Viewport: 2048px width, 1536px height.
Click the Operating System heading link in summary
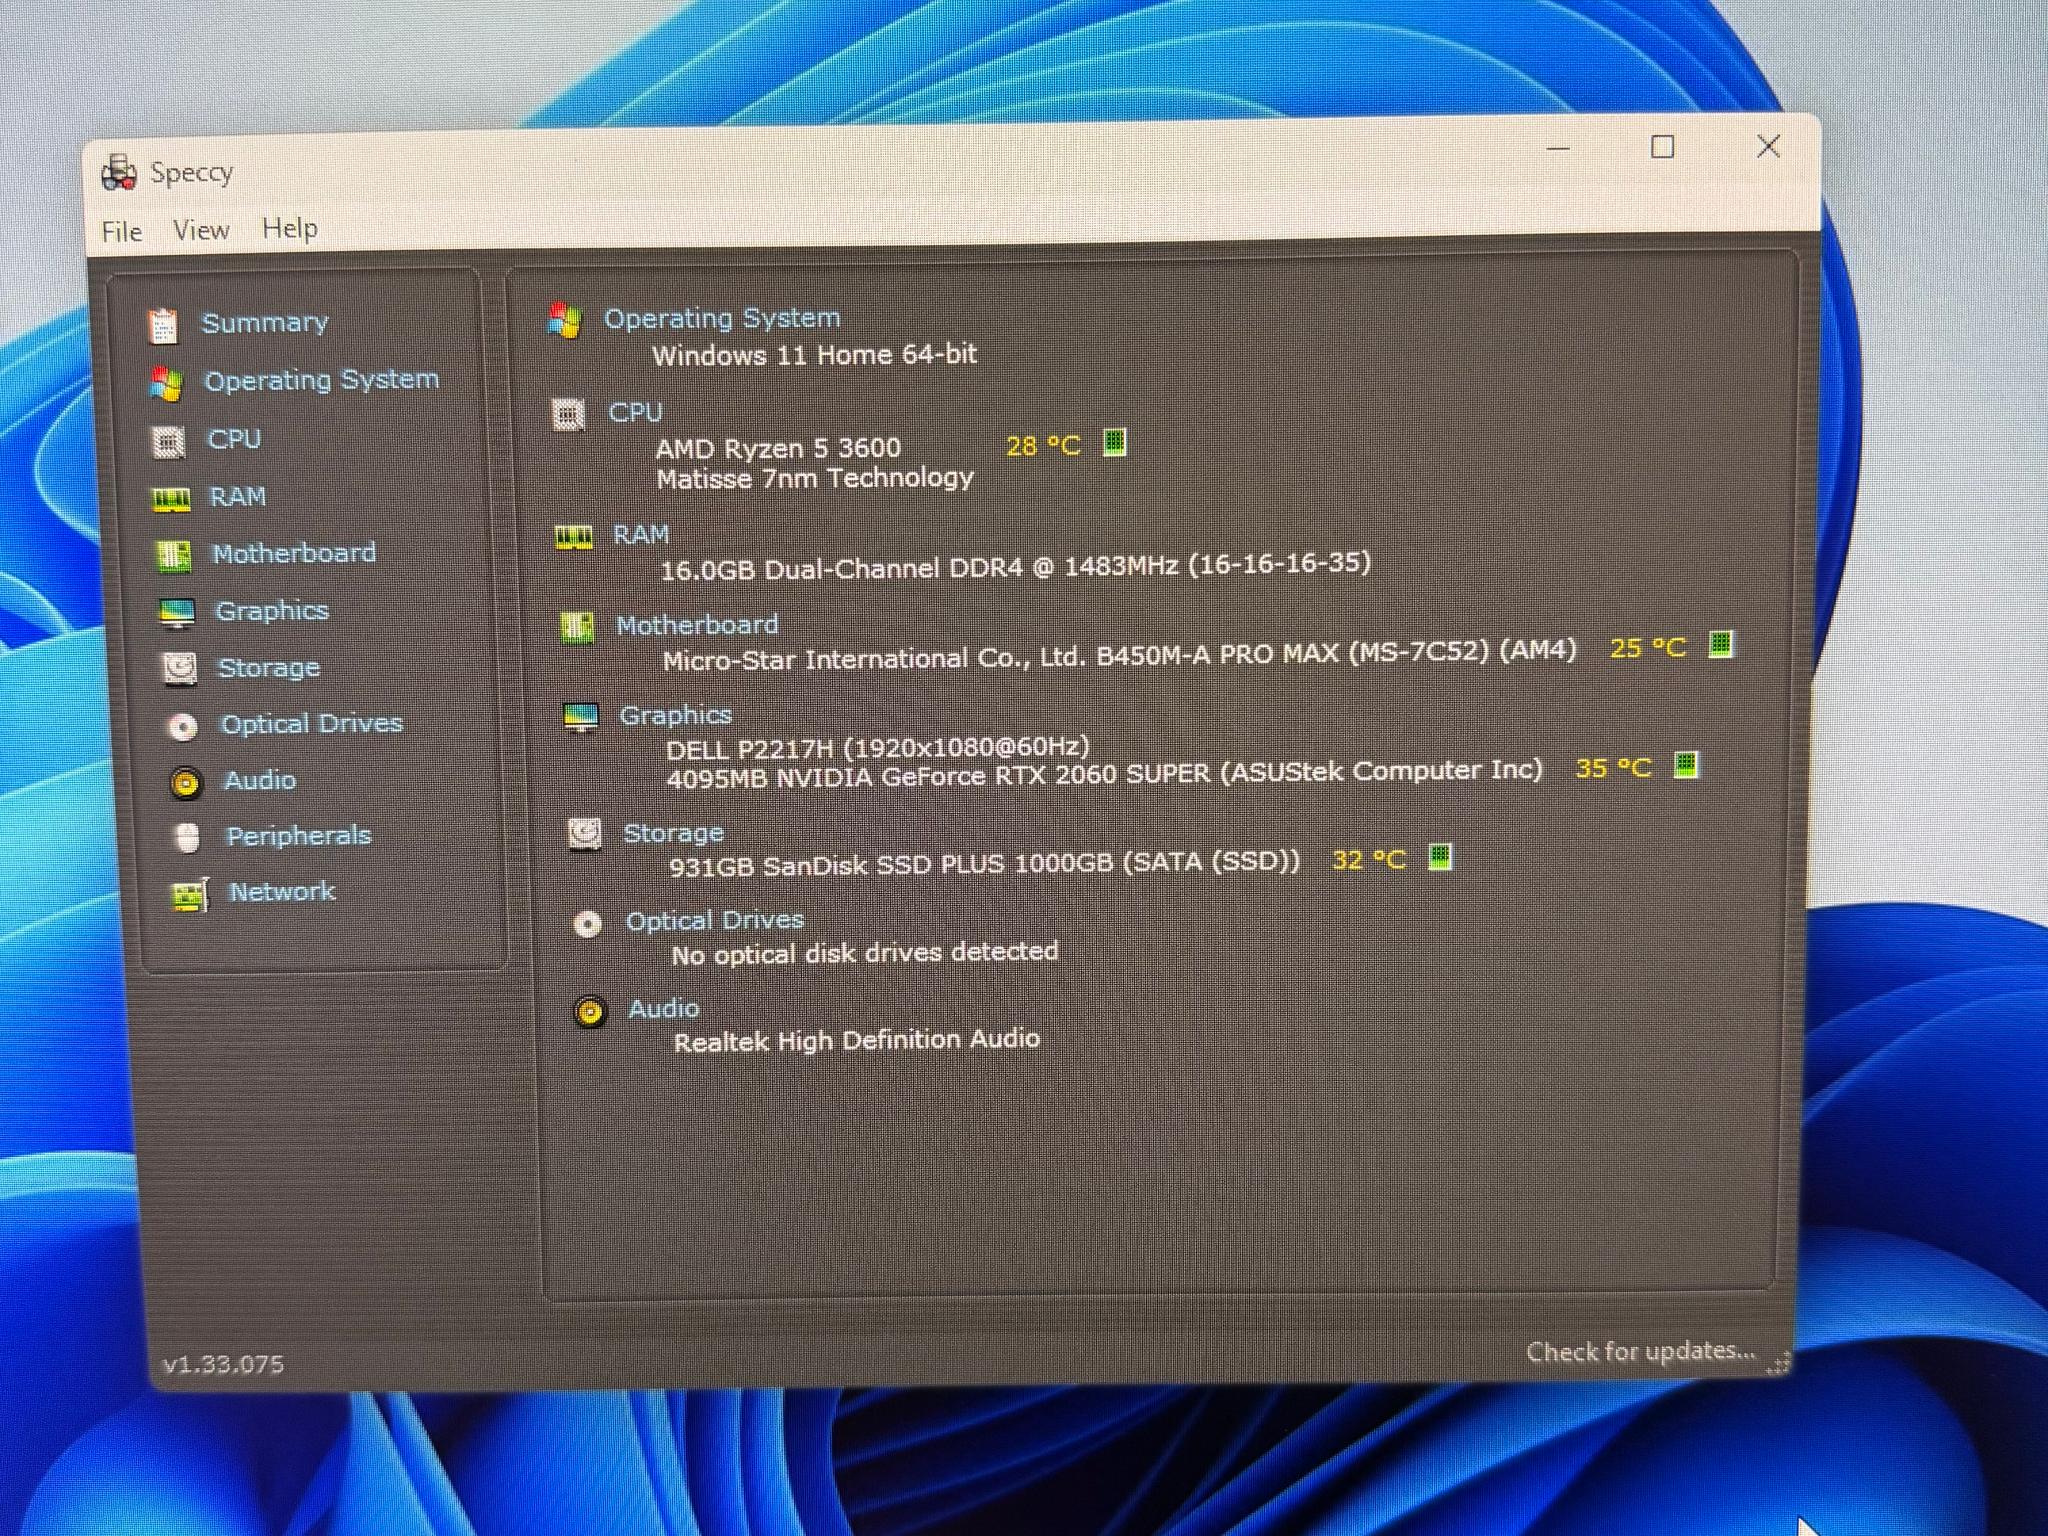pos(722,319)
